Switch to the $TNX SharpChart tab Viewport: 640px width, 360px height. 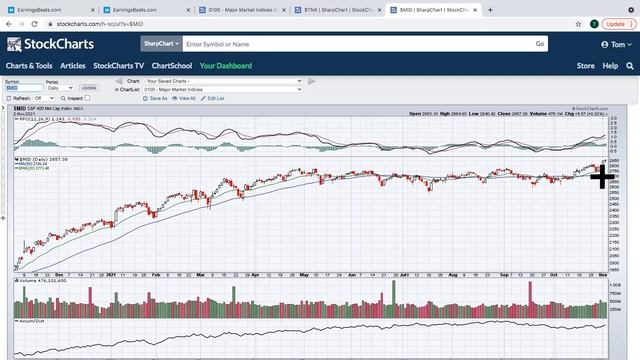(338, 10)
